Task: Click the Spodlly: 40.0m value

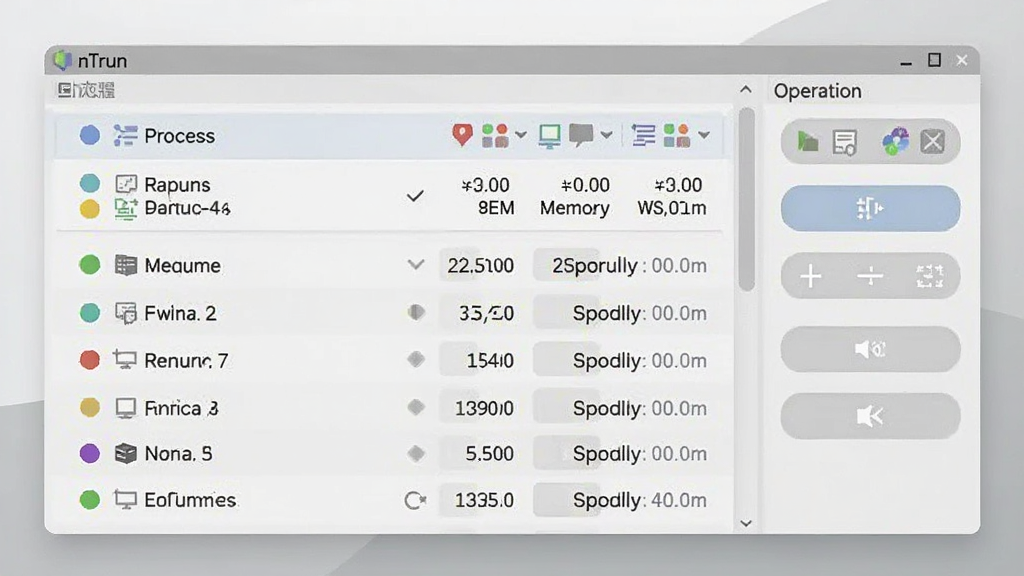Action: coord(640,500)
